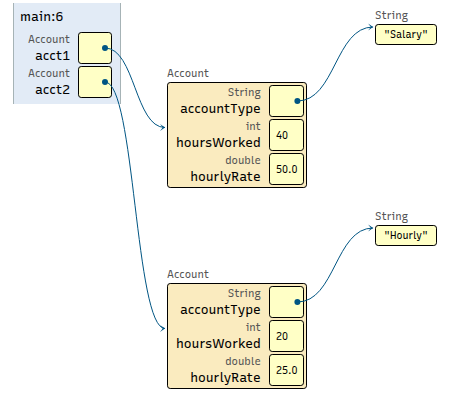Click the acct2 variable name
This screenshot has width=450, height=408.
pos(53,90)
